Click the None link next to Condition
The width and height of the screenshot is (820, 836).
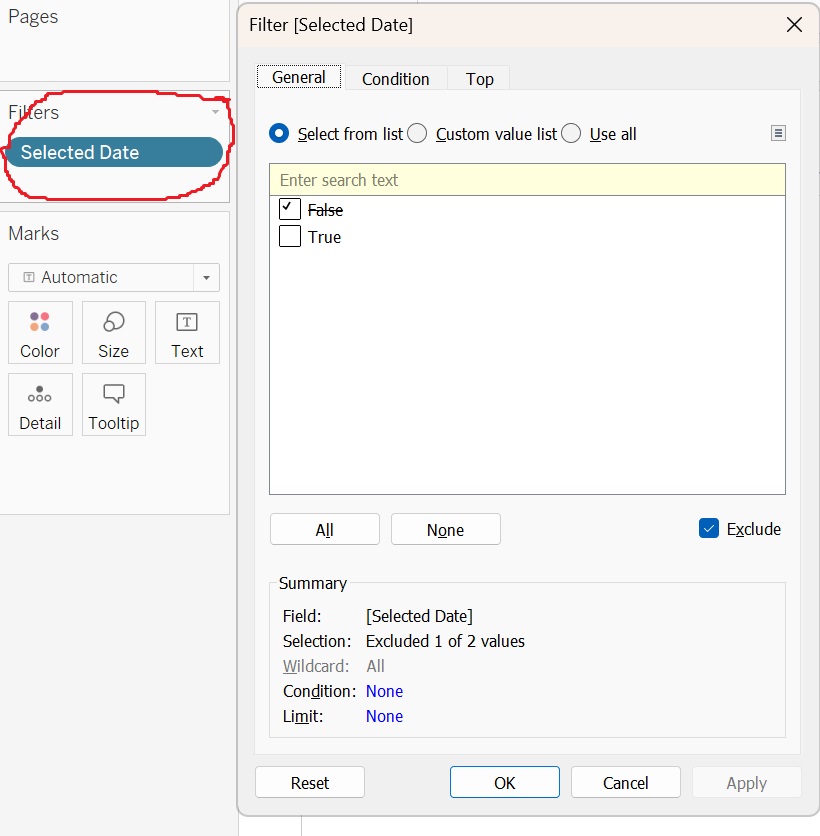pyautogui.click(x=384, y=691)
